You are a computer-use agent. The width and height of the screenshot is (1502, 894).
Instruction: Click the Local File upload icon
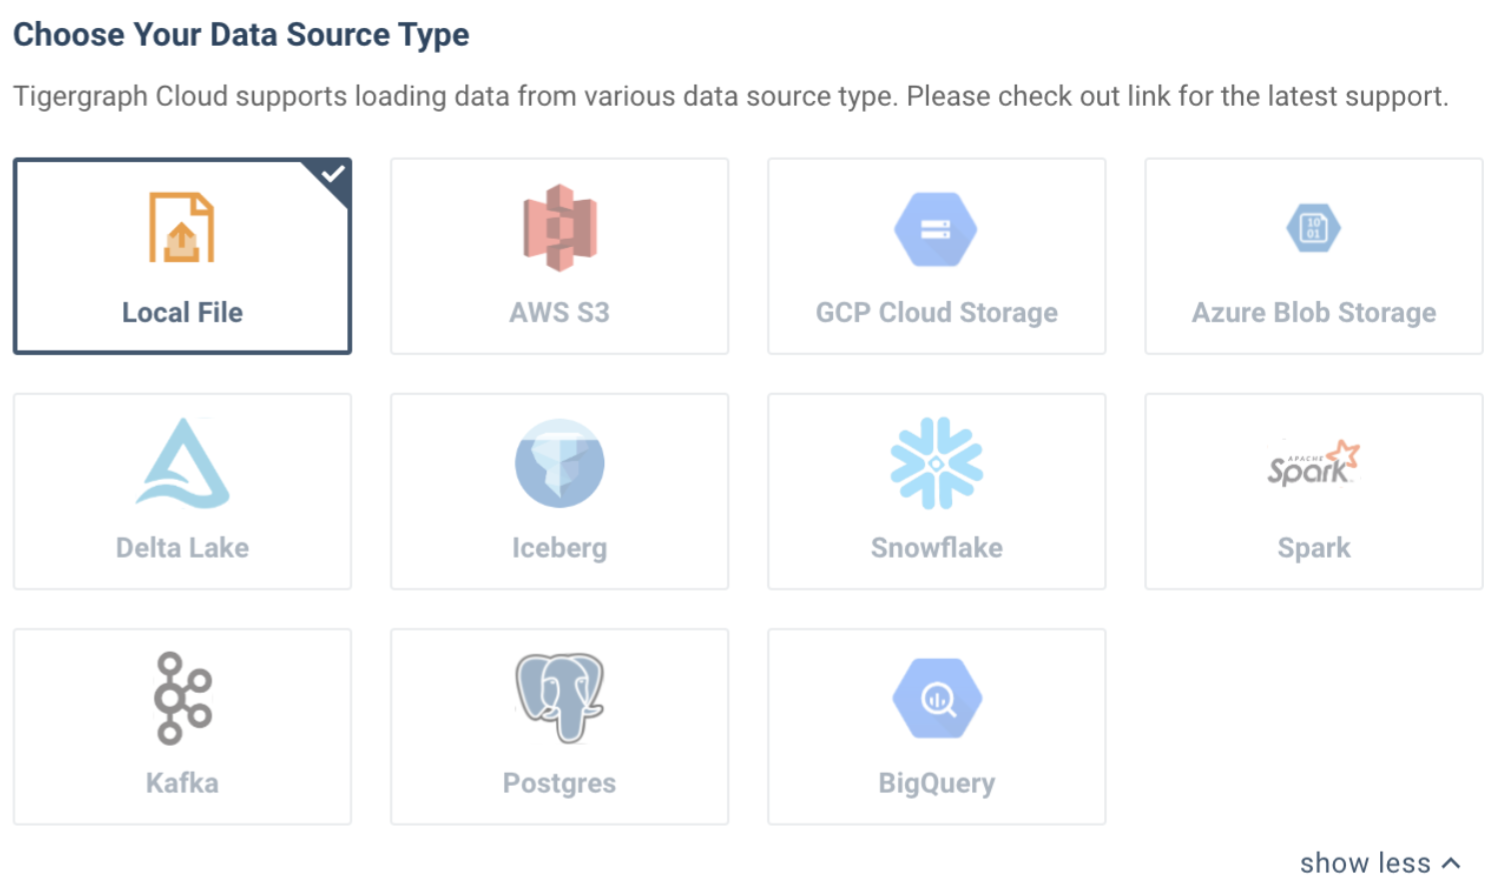tap(182, 228)
